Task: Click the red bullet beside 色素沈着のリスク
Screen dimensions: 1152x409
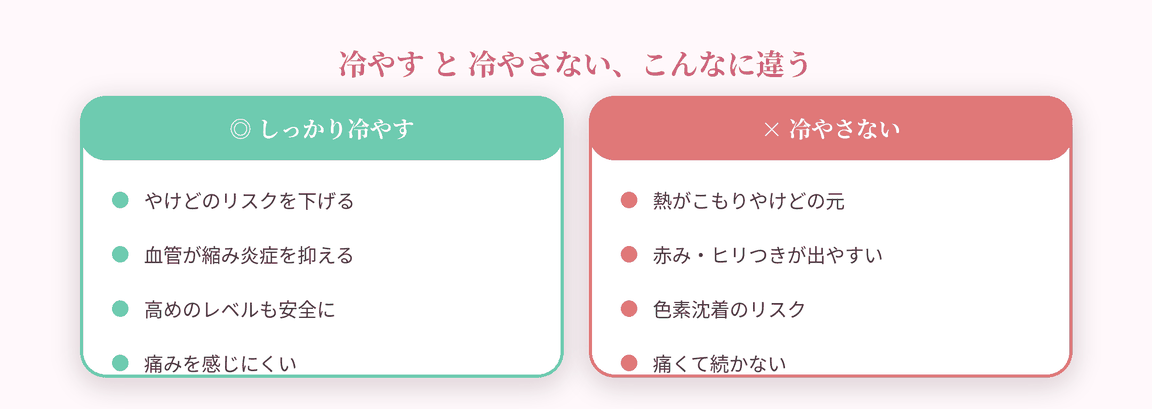Action: click(628, 308)
